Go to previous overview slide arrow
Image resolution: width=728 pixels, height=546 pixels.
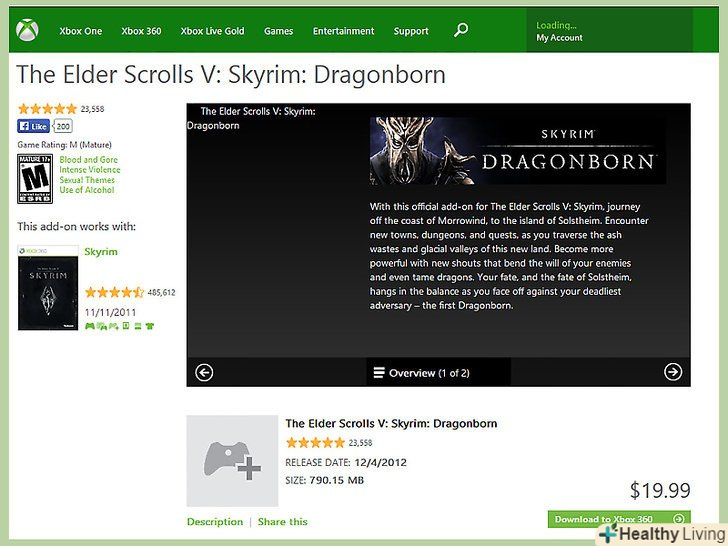pyautogui.click(x=204, y=372)
